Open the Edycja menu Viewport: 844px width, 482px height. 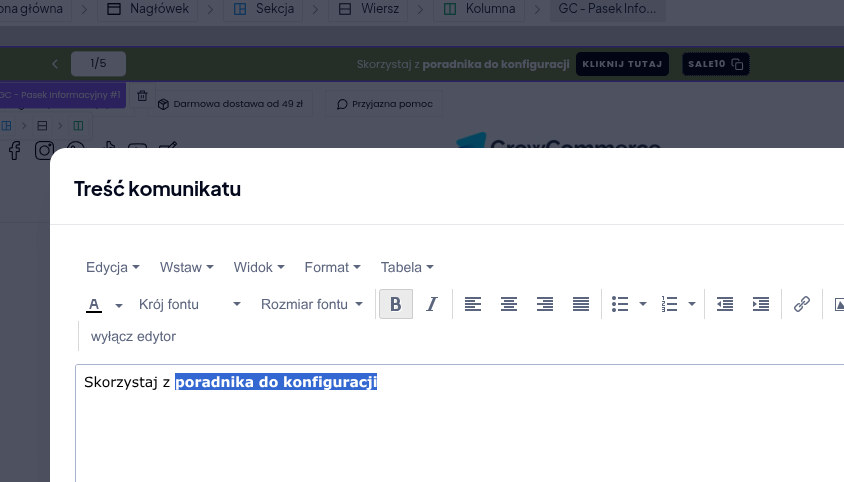[112, 267]
